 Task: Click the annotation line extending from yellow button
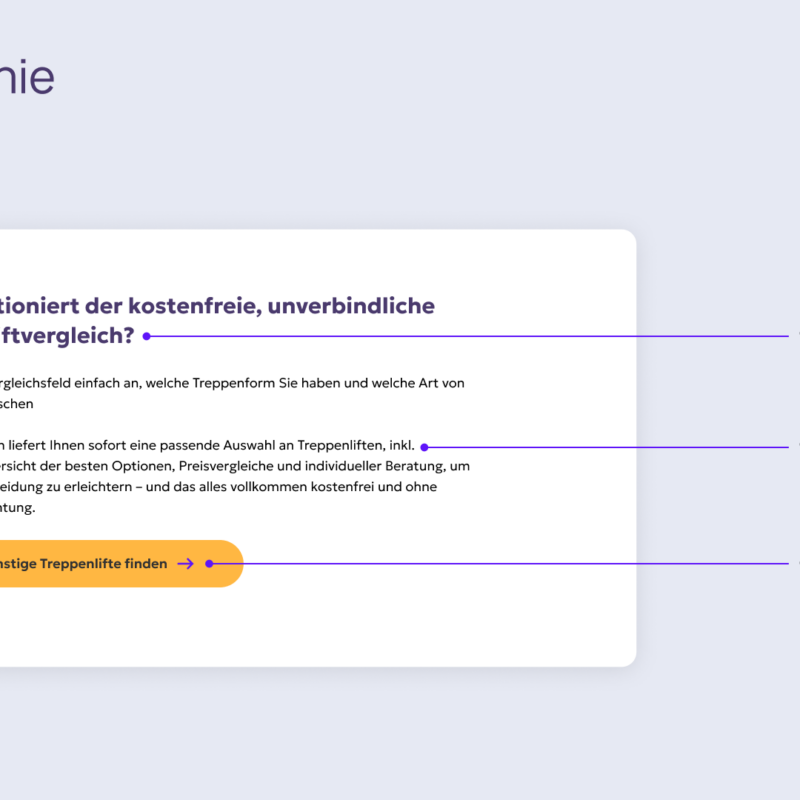tap(501, 564)
